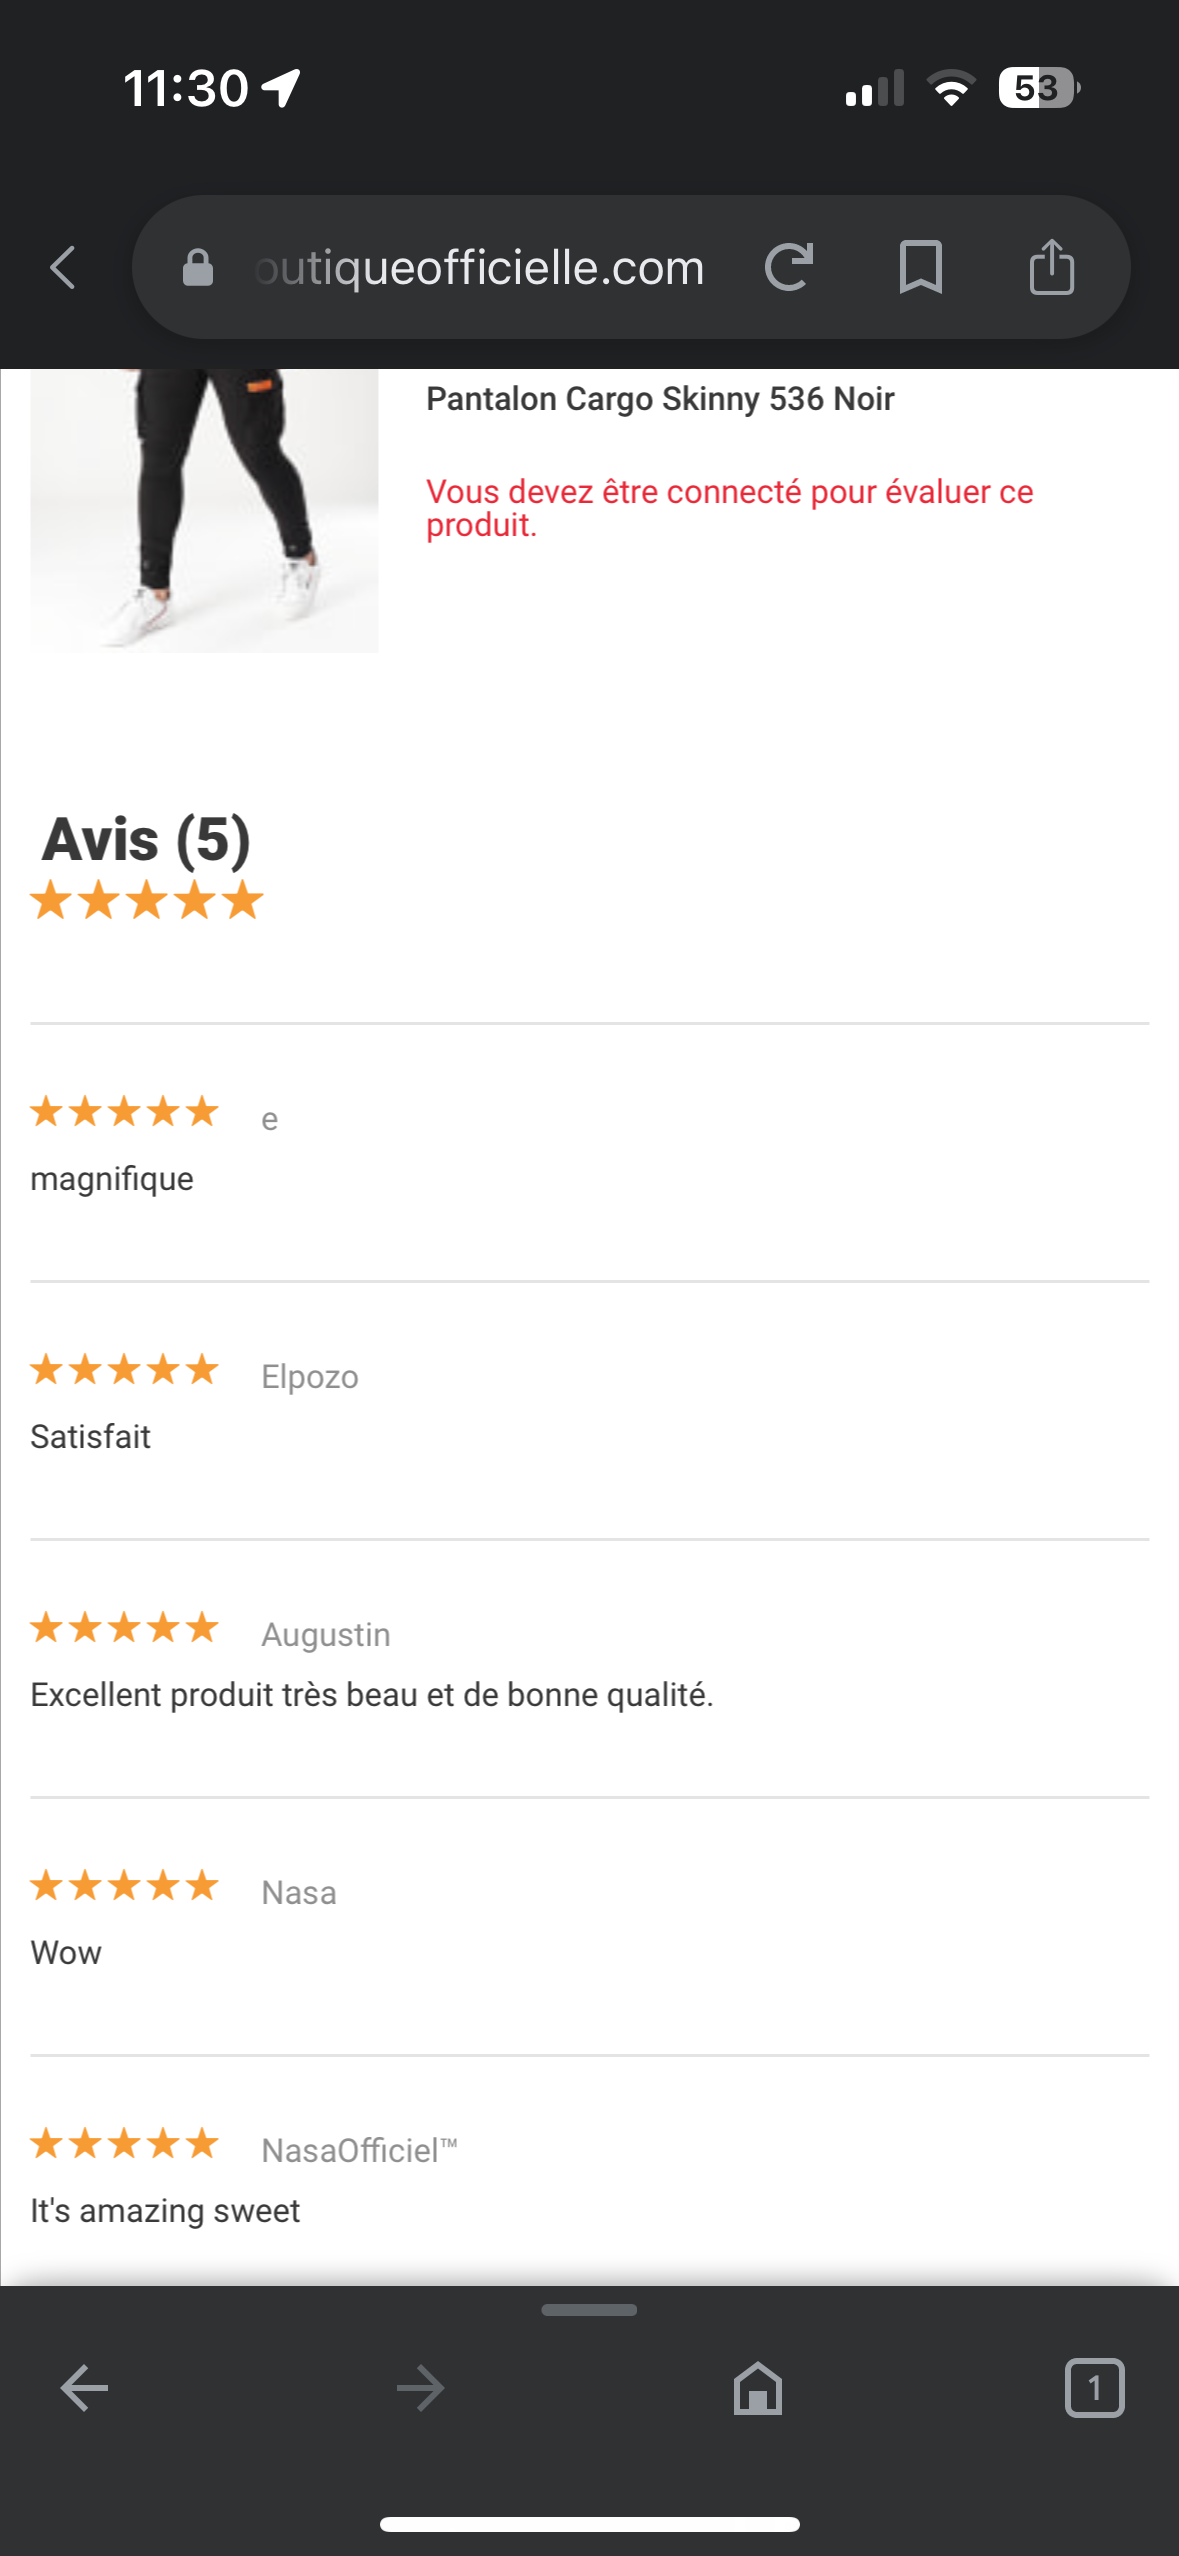Tap the Pantalon Cargo Skinny 536 Noir title
The width and height of the screenshot is (1179, 2556).
click(660, 399)
